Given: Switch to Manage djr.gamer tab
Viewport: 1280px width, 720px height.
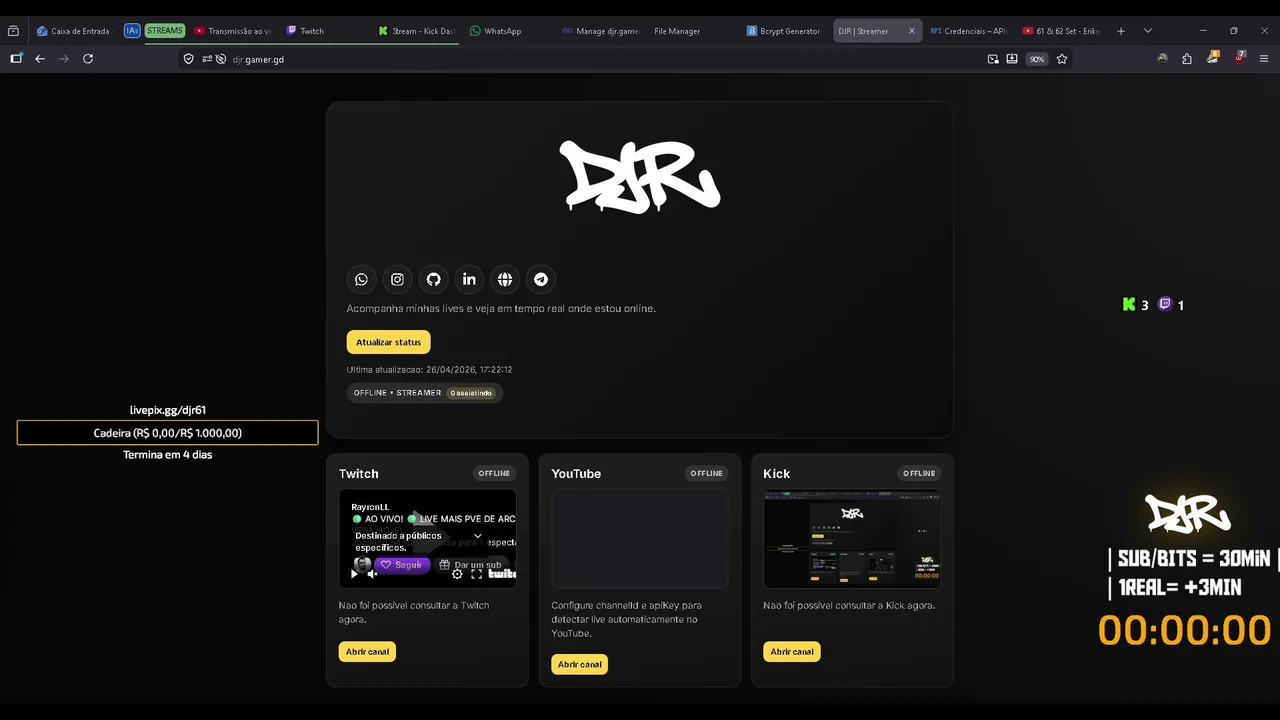Looking at the screenshot, I should 600,31.
